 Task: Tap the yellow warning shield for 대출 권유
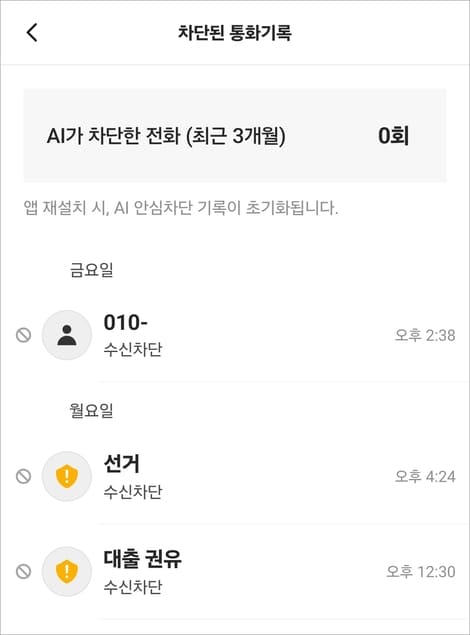67,571
